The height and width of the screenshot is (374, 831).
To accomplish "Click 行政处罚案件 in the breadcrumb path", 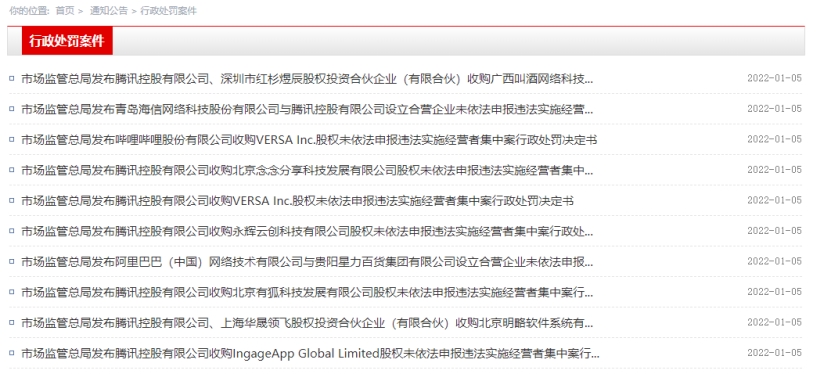I will [x=168, y=11].
